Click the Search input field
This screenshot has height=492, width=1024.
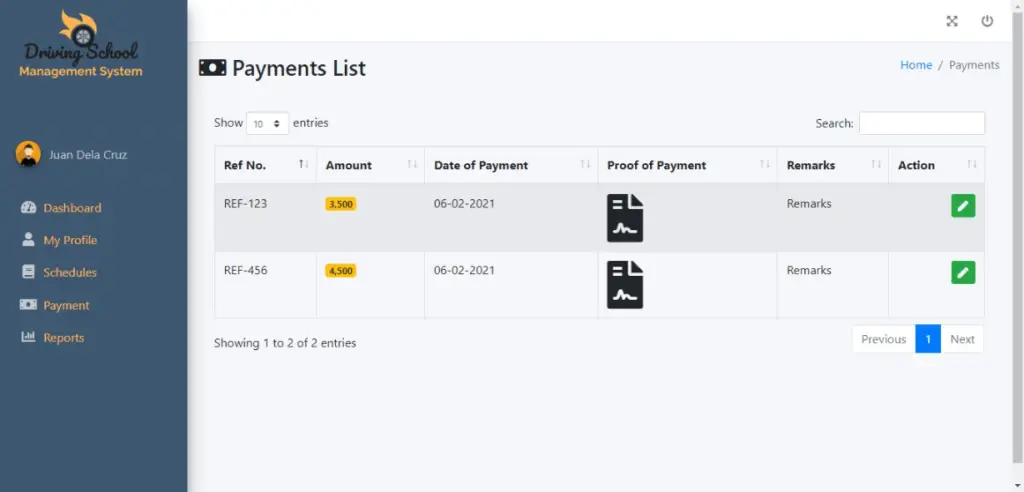(x=921, y=123)
